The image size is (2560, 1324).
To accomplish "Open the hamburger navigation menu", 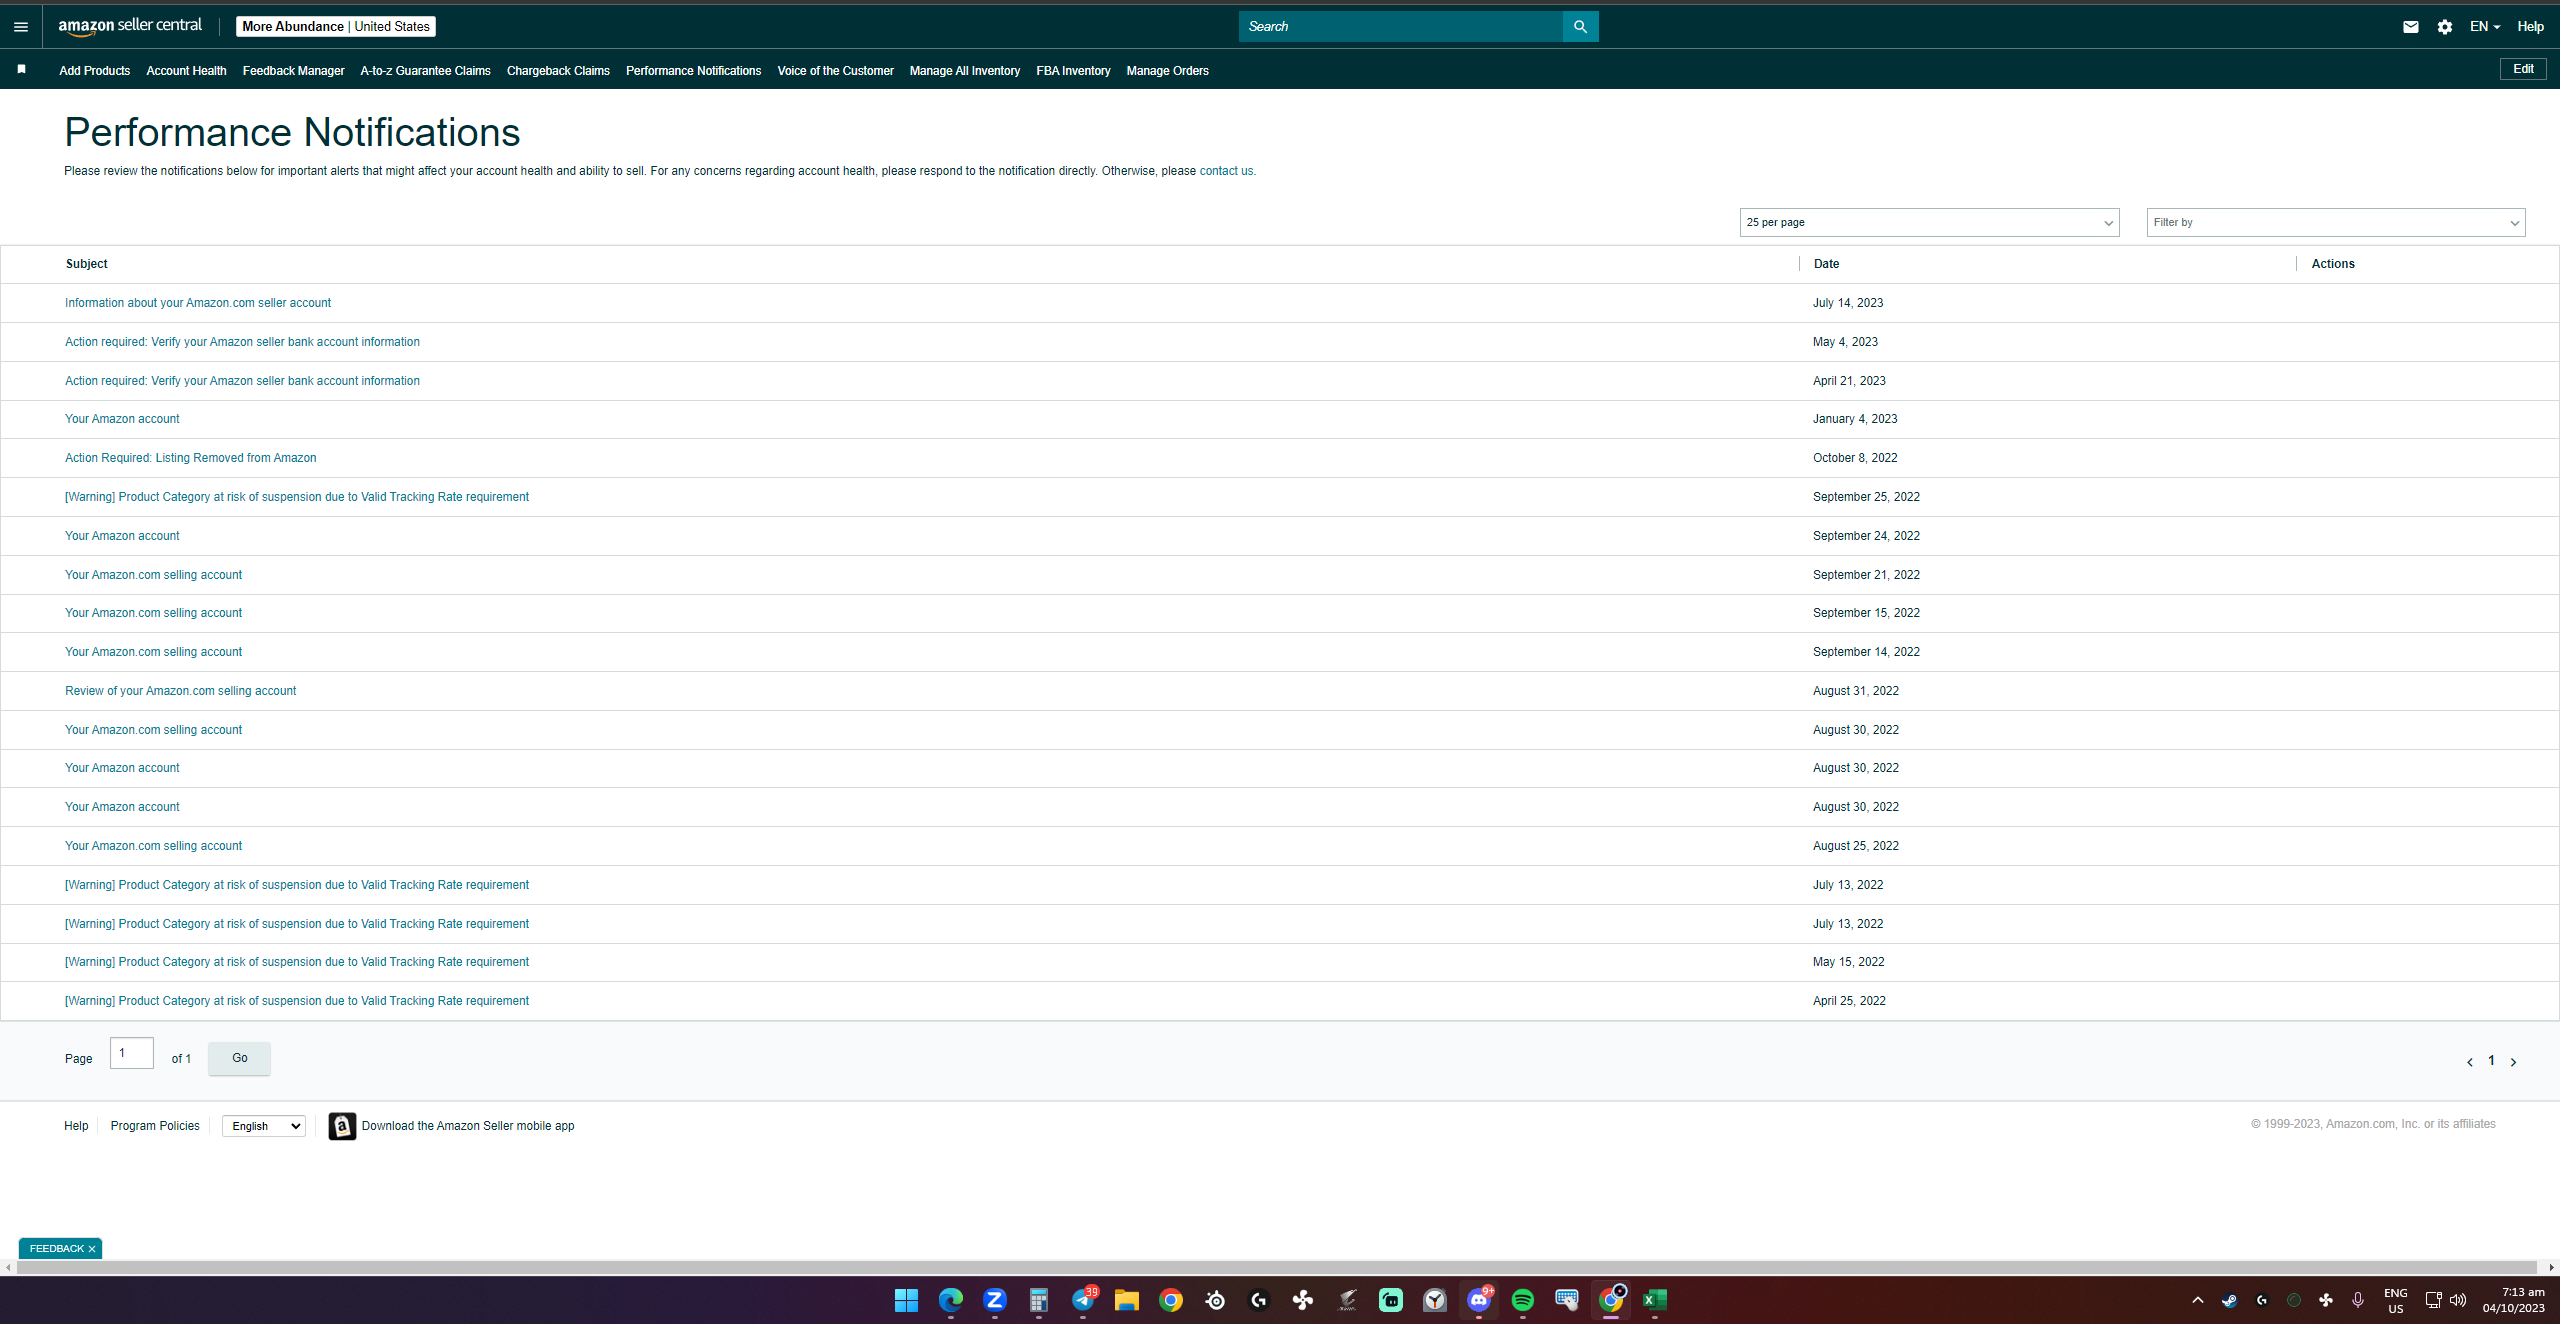I will (x=21, y=27).
